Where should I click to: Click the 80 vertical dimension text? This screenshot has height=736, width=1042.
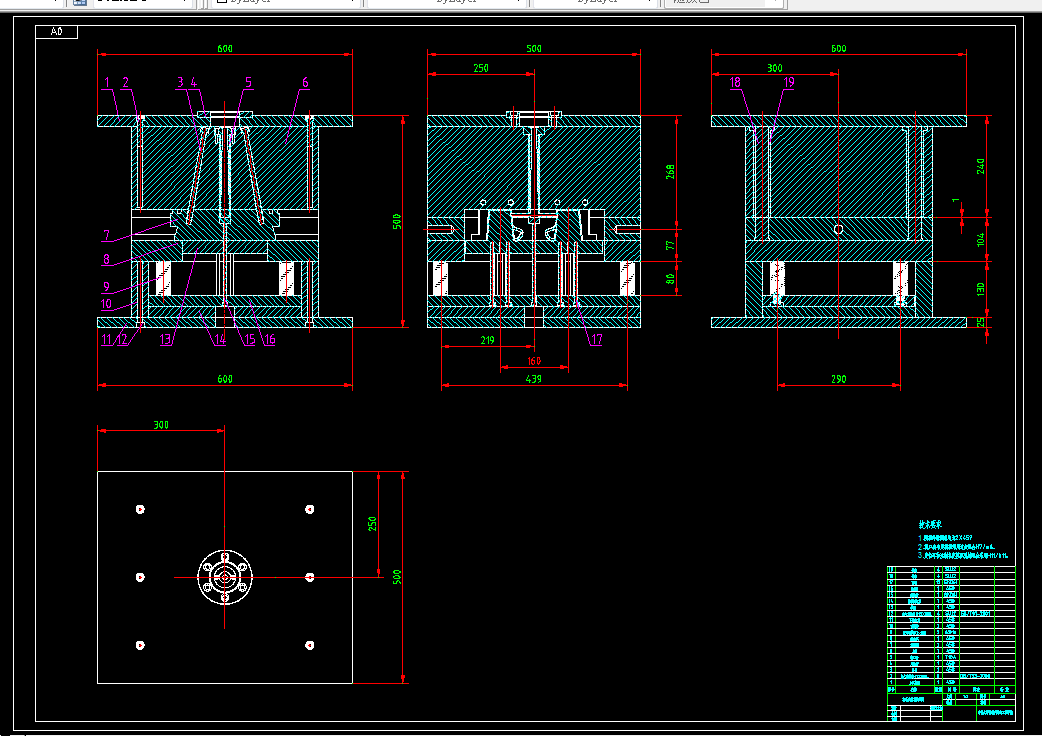click(670, 279)
